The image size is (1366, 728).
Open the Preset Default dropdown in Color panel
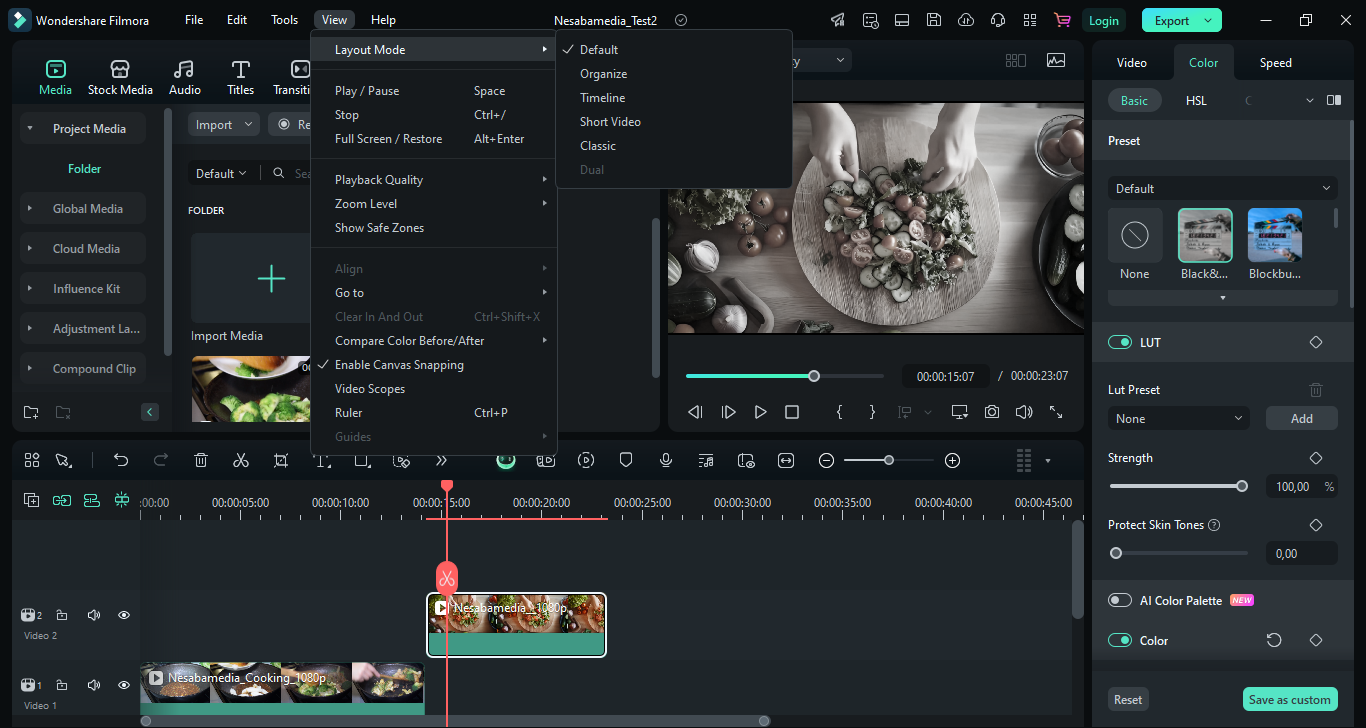click(x=1222, y=188)
